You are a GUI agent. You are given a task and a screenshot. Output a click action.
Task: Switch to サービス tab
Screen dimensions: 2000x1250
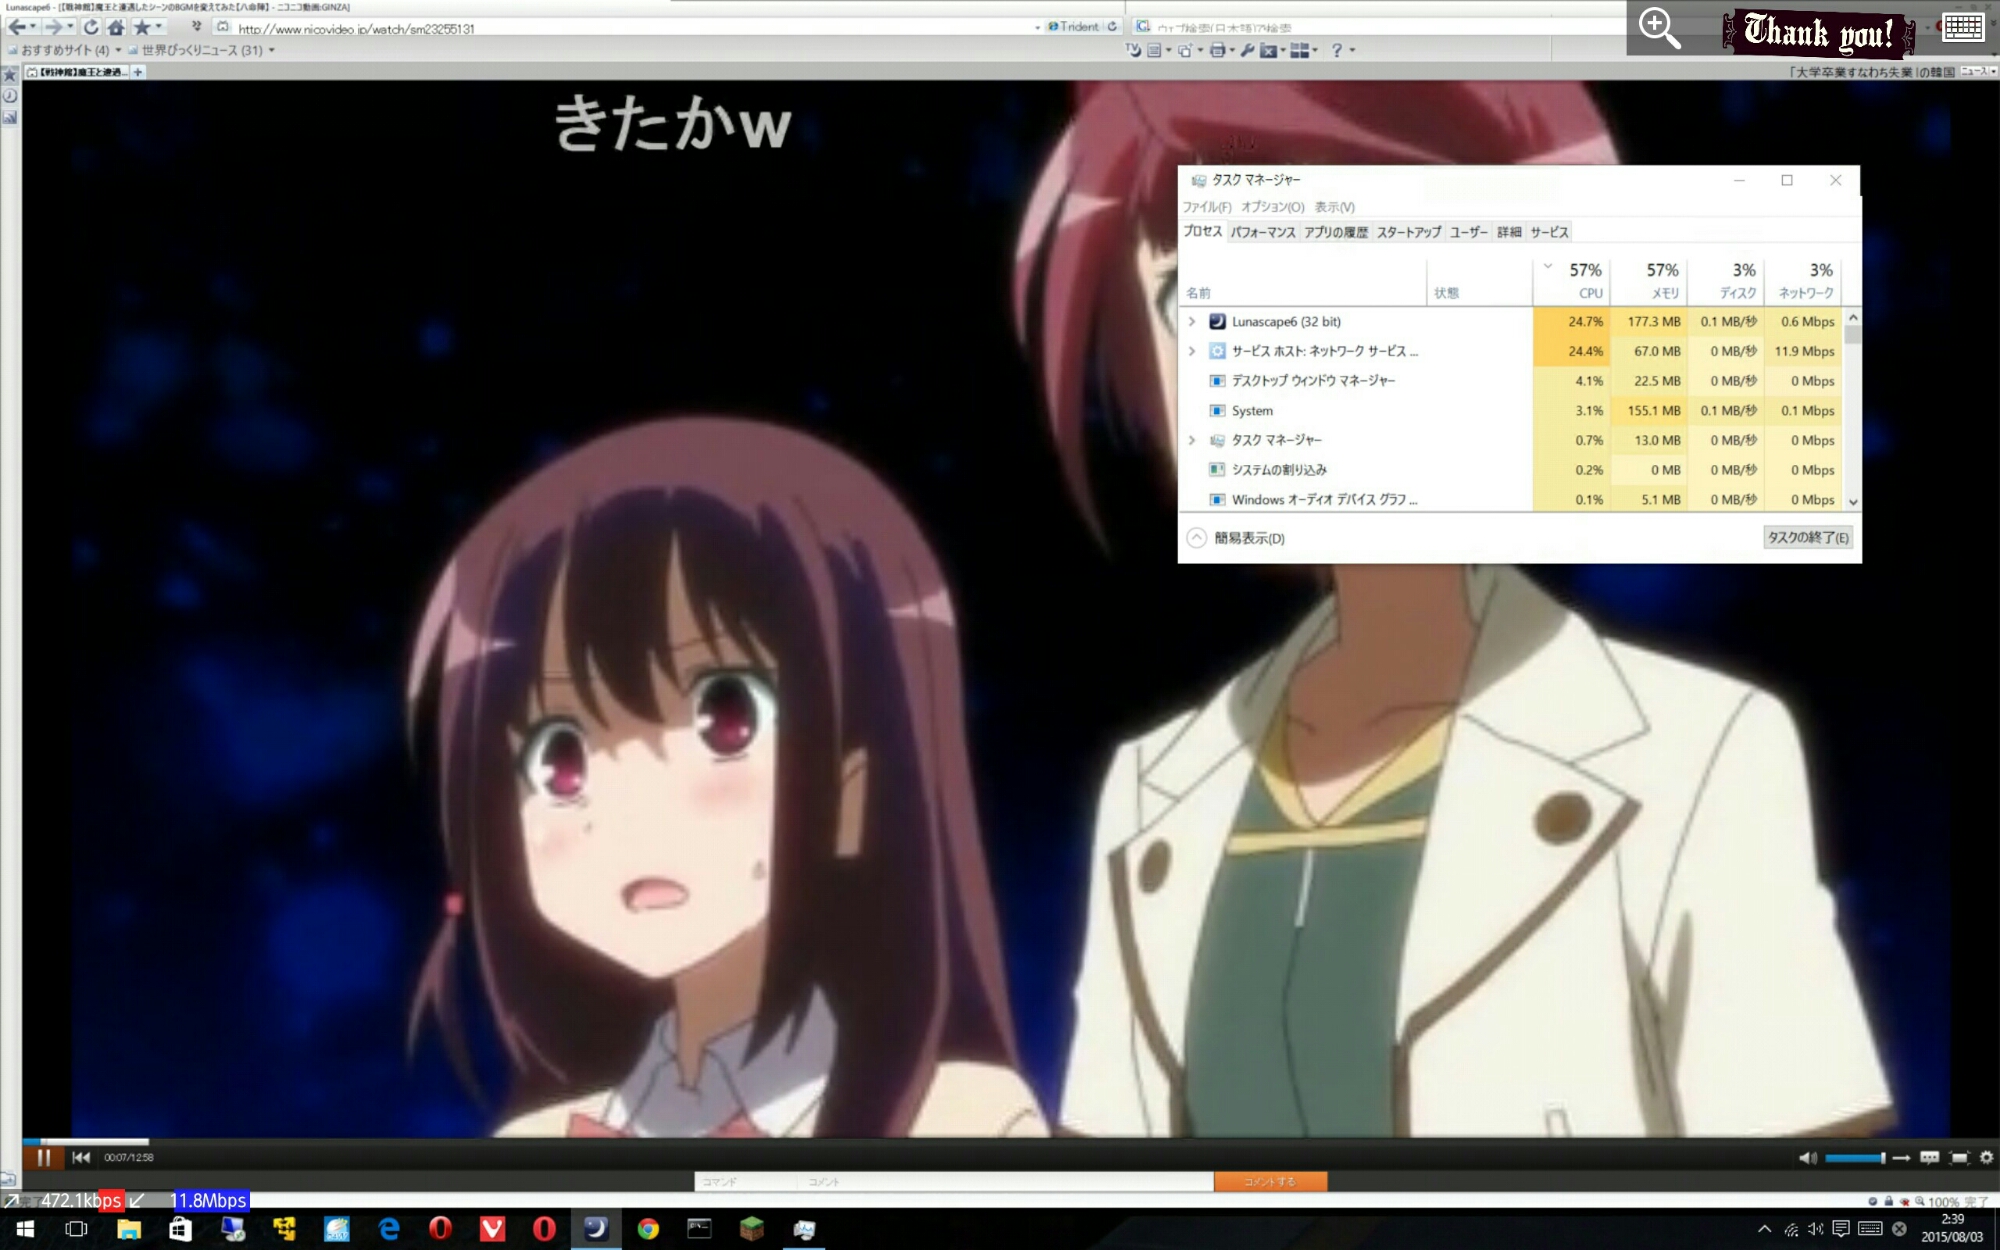[x=1549, y=232]
